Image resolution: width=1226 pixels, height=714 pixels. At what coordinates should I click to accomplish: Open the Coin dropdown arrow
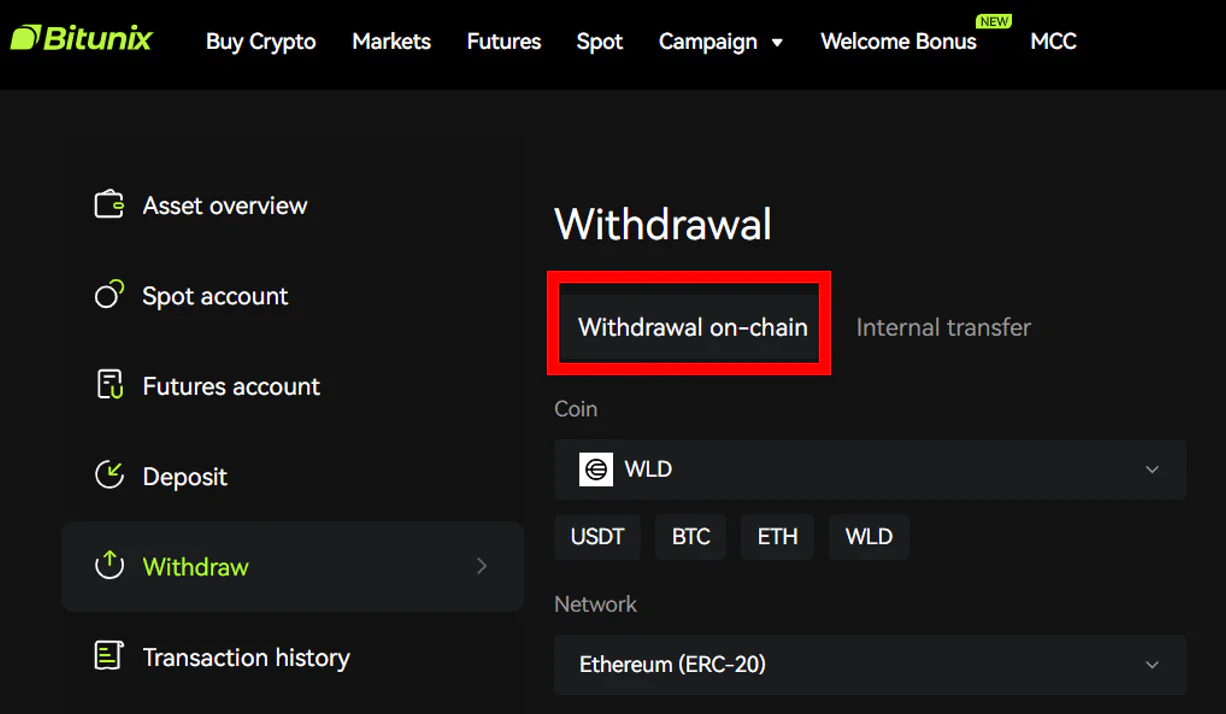coord(1152,469)
